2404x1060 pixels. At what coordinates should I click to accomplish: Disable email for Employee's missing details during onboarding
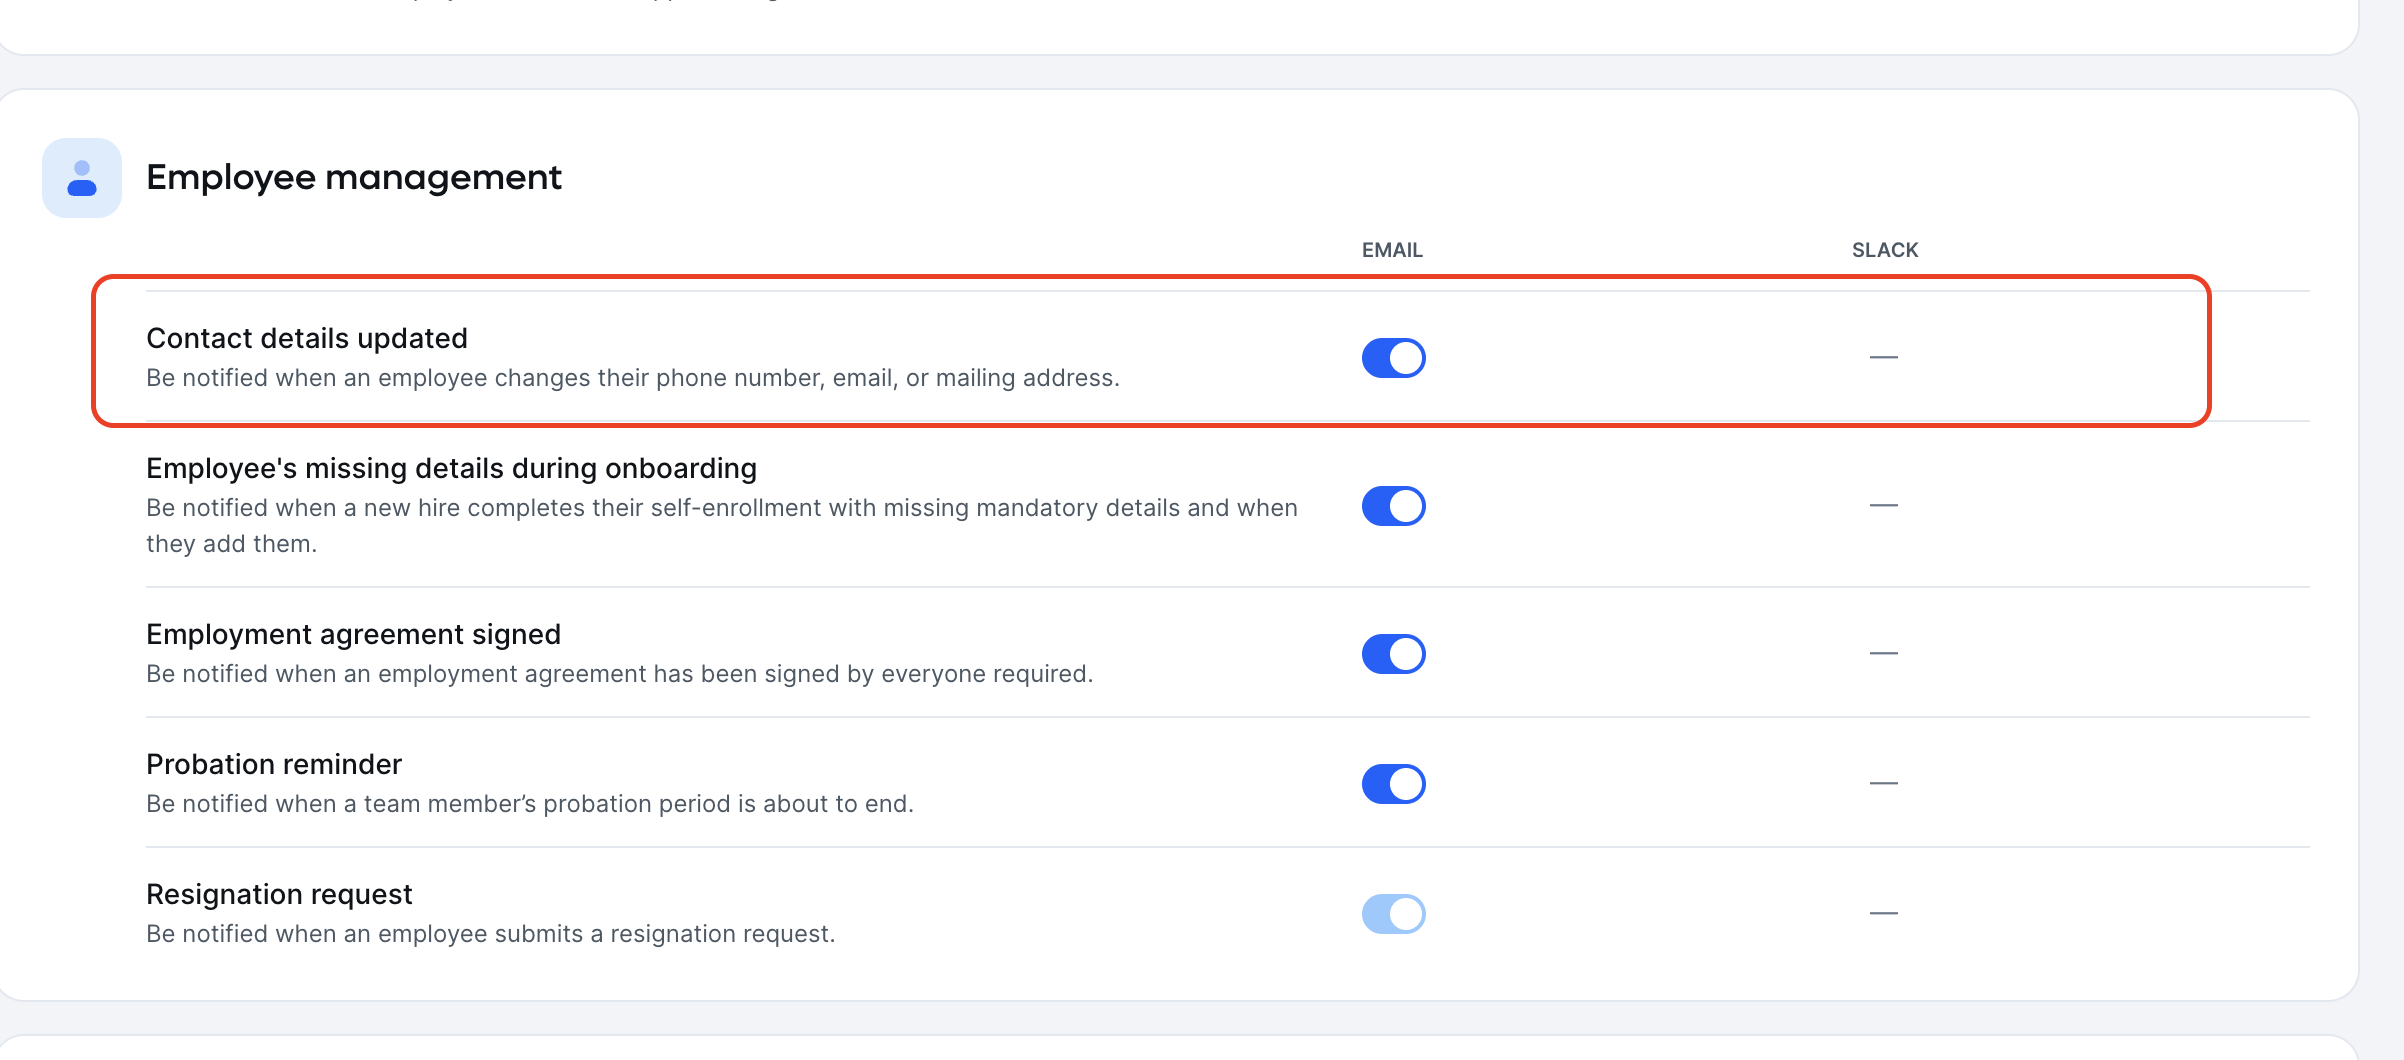1393,506
